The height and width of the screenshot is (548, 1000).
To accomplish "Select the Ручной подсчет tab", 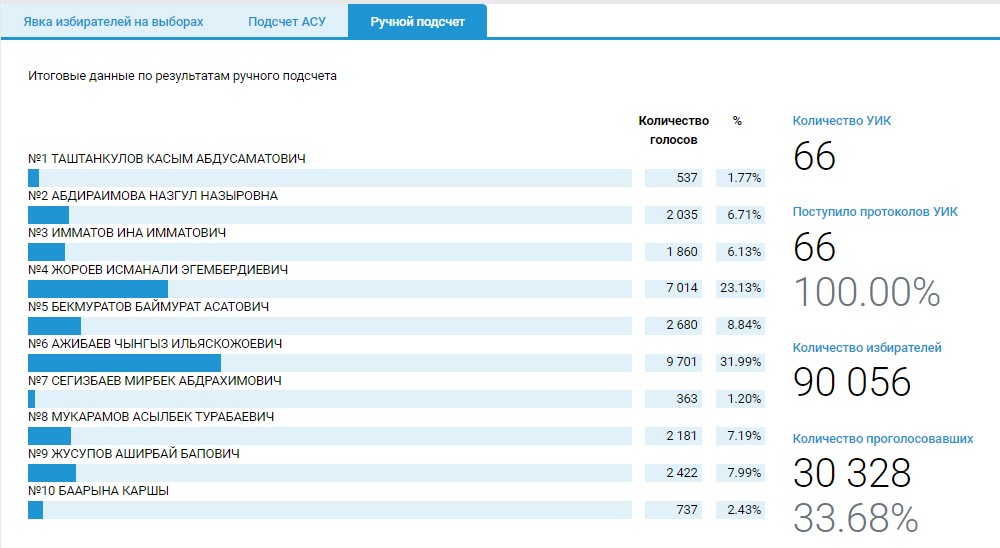I will click(417, 22).
